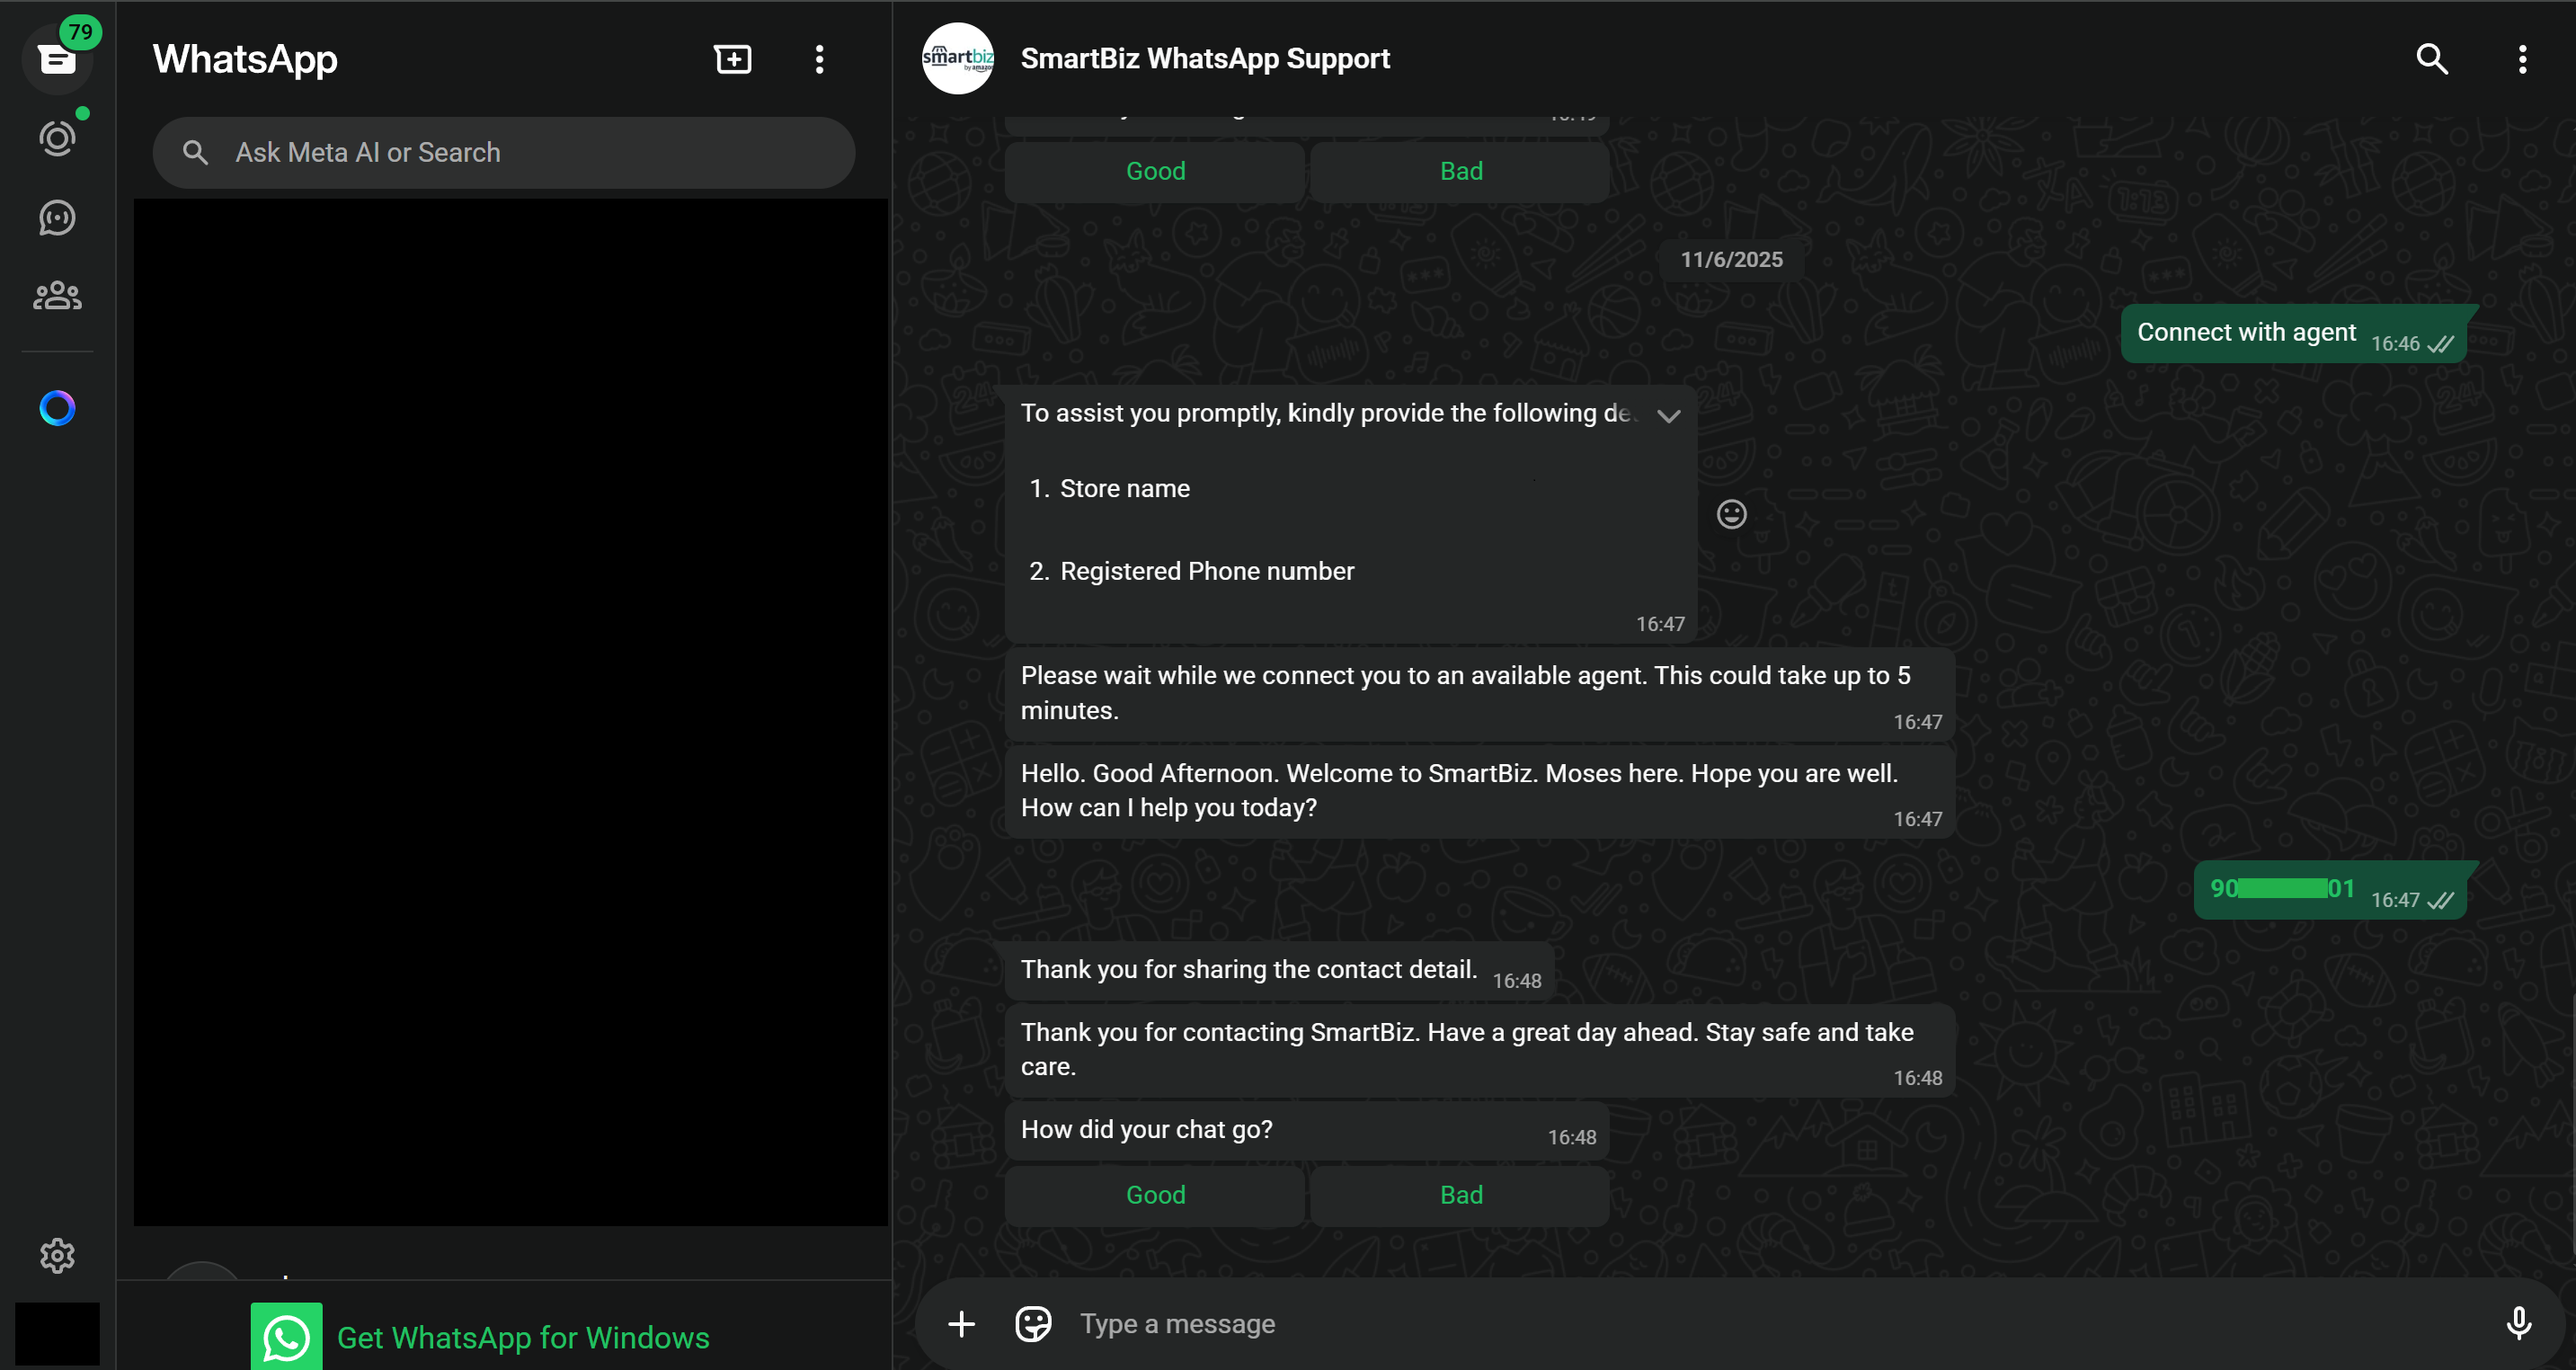Open the emoji and sticker picker
The image size is (2576, 1370).
click(1033, 1324)
